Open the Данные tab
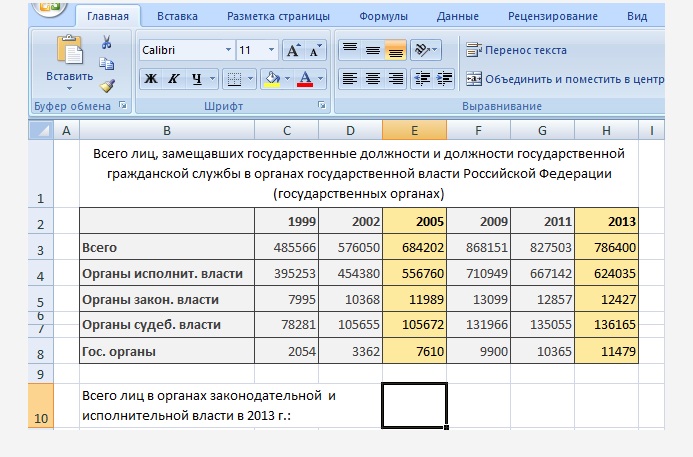The image size is (693, 457). click(457, 16)
